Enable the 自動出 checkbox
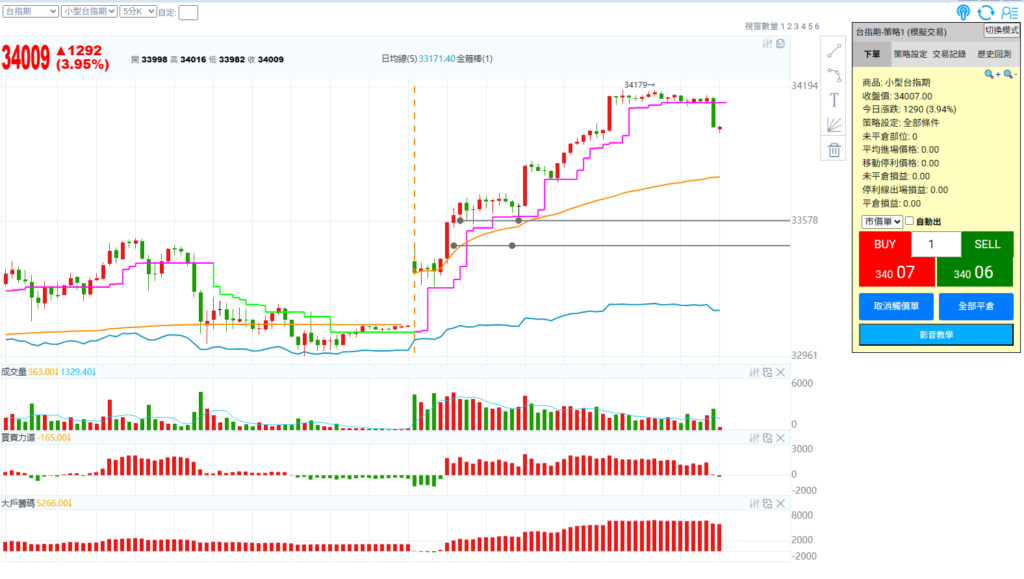1024x579 pixels. (x=909, y=221)
